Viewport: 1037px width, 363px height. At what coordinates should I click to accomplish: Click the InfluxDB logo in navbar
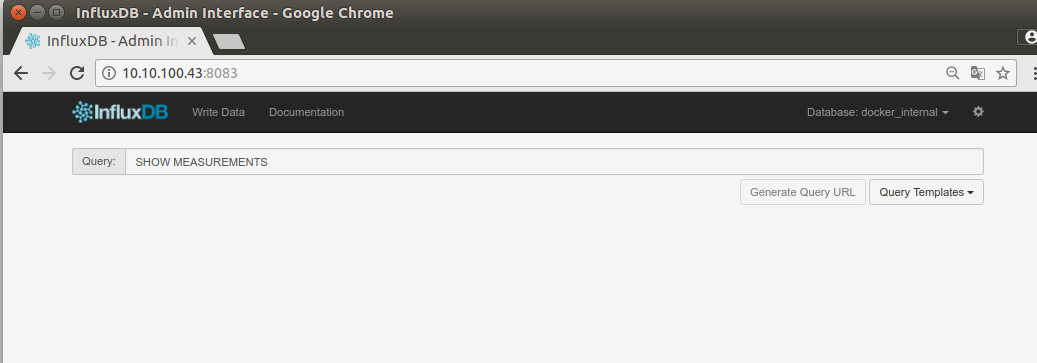(120, 112)
